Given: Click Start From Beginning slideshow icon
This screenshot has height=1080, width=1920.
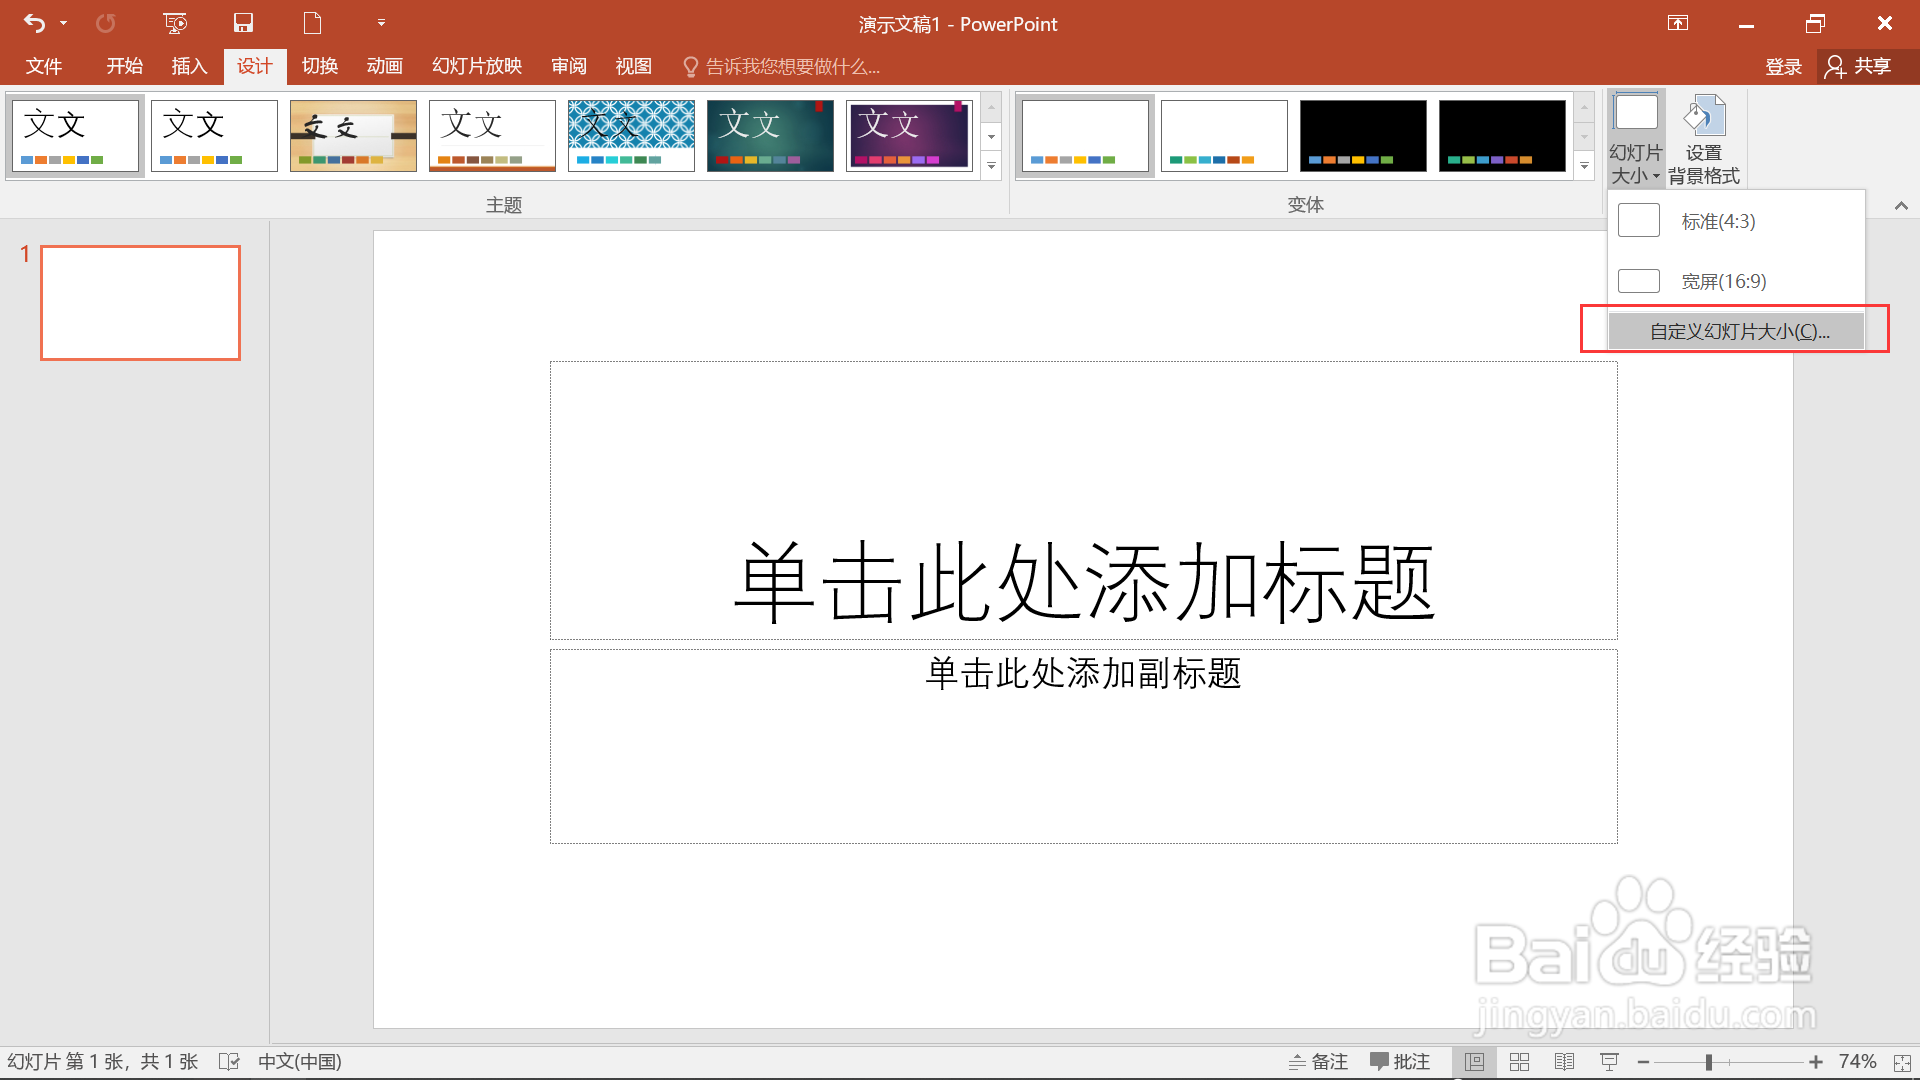Looking at the screenshot, I should click(175, 23).
